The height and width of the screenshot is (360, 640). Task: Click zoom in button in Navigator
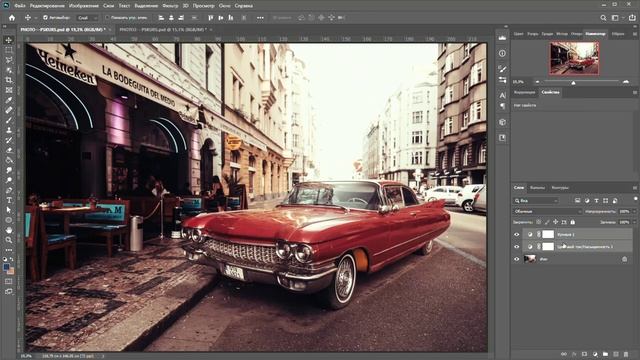tap(626, 82)
